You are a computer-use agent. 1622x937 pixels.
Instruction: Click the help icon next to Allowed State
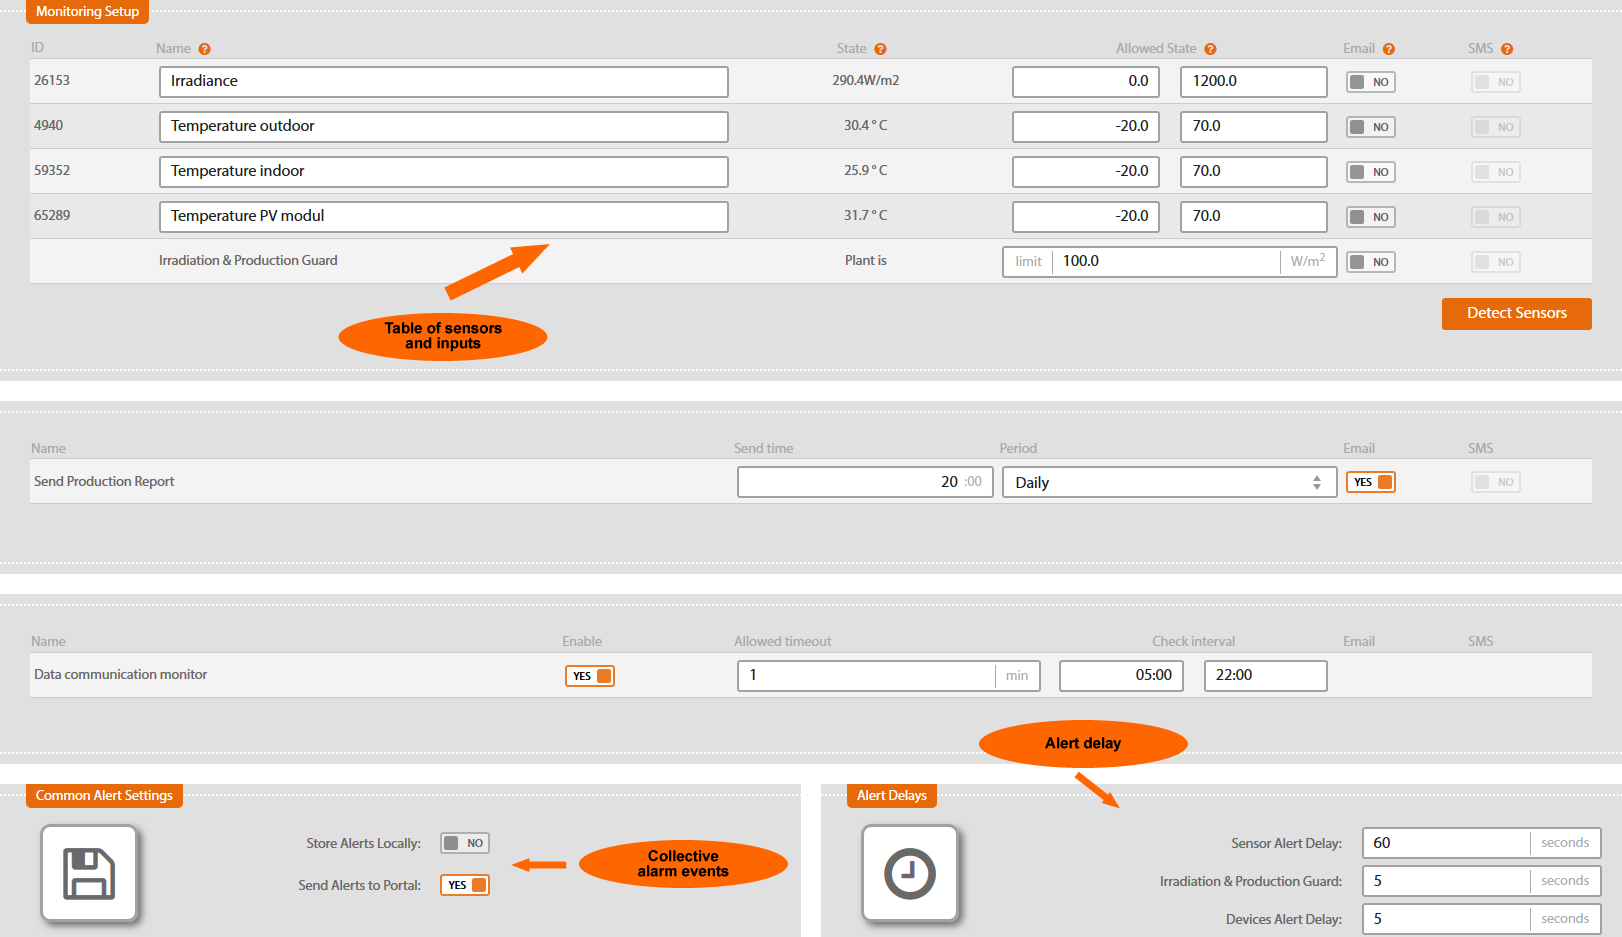point(1210,49)
